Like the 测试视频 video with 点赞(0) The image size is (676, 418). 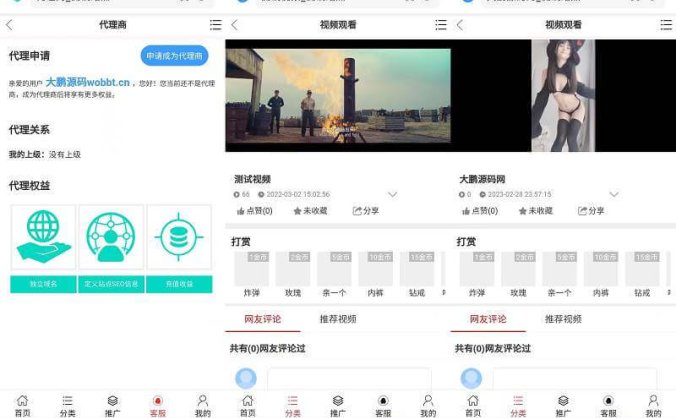pyautogui.click(x=254, y=211)
